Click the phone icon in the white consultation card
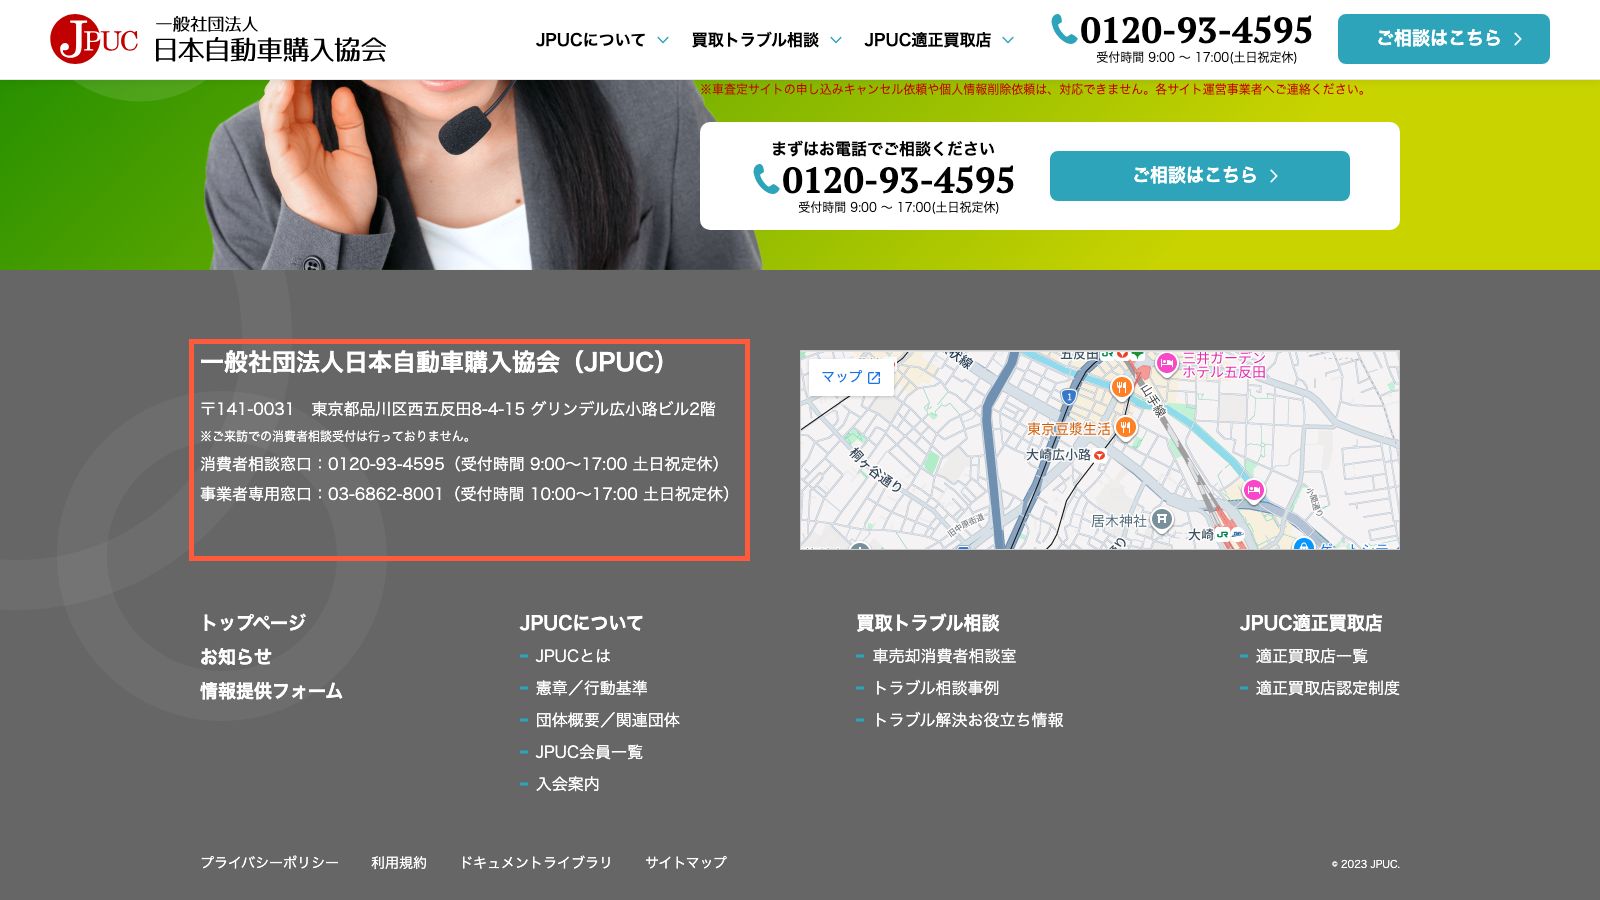This screenshot has height=900, width=1600. point(766,179)
